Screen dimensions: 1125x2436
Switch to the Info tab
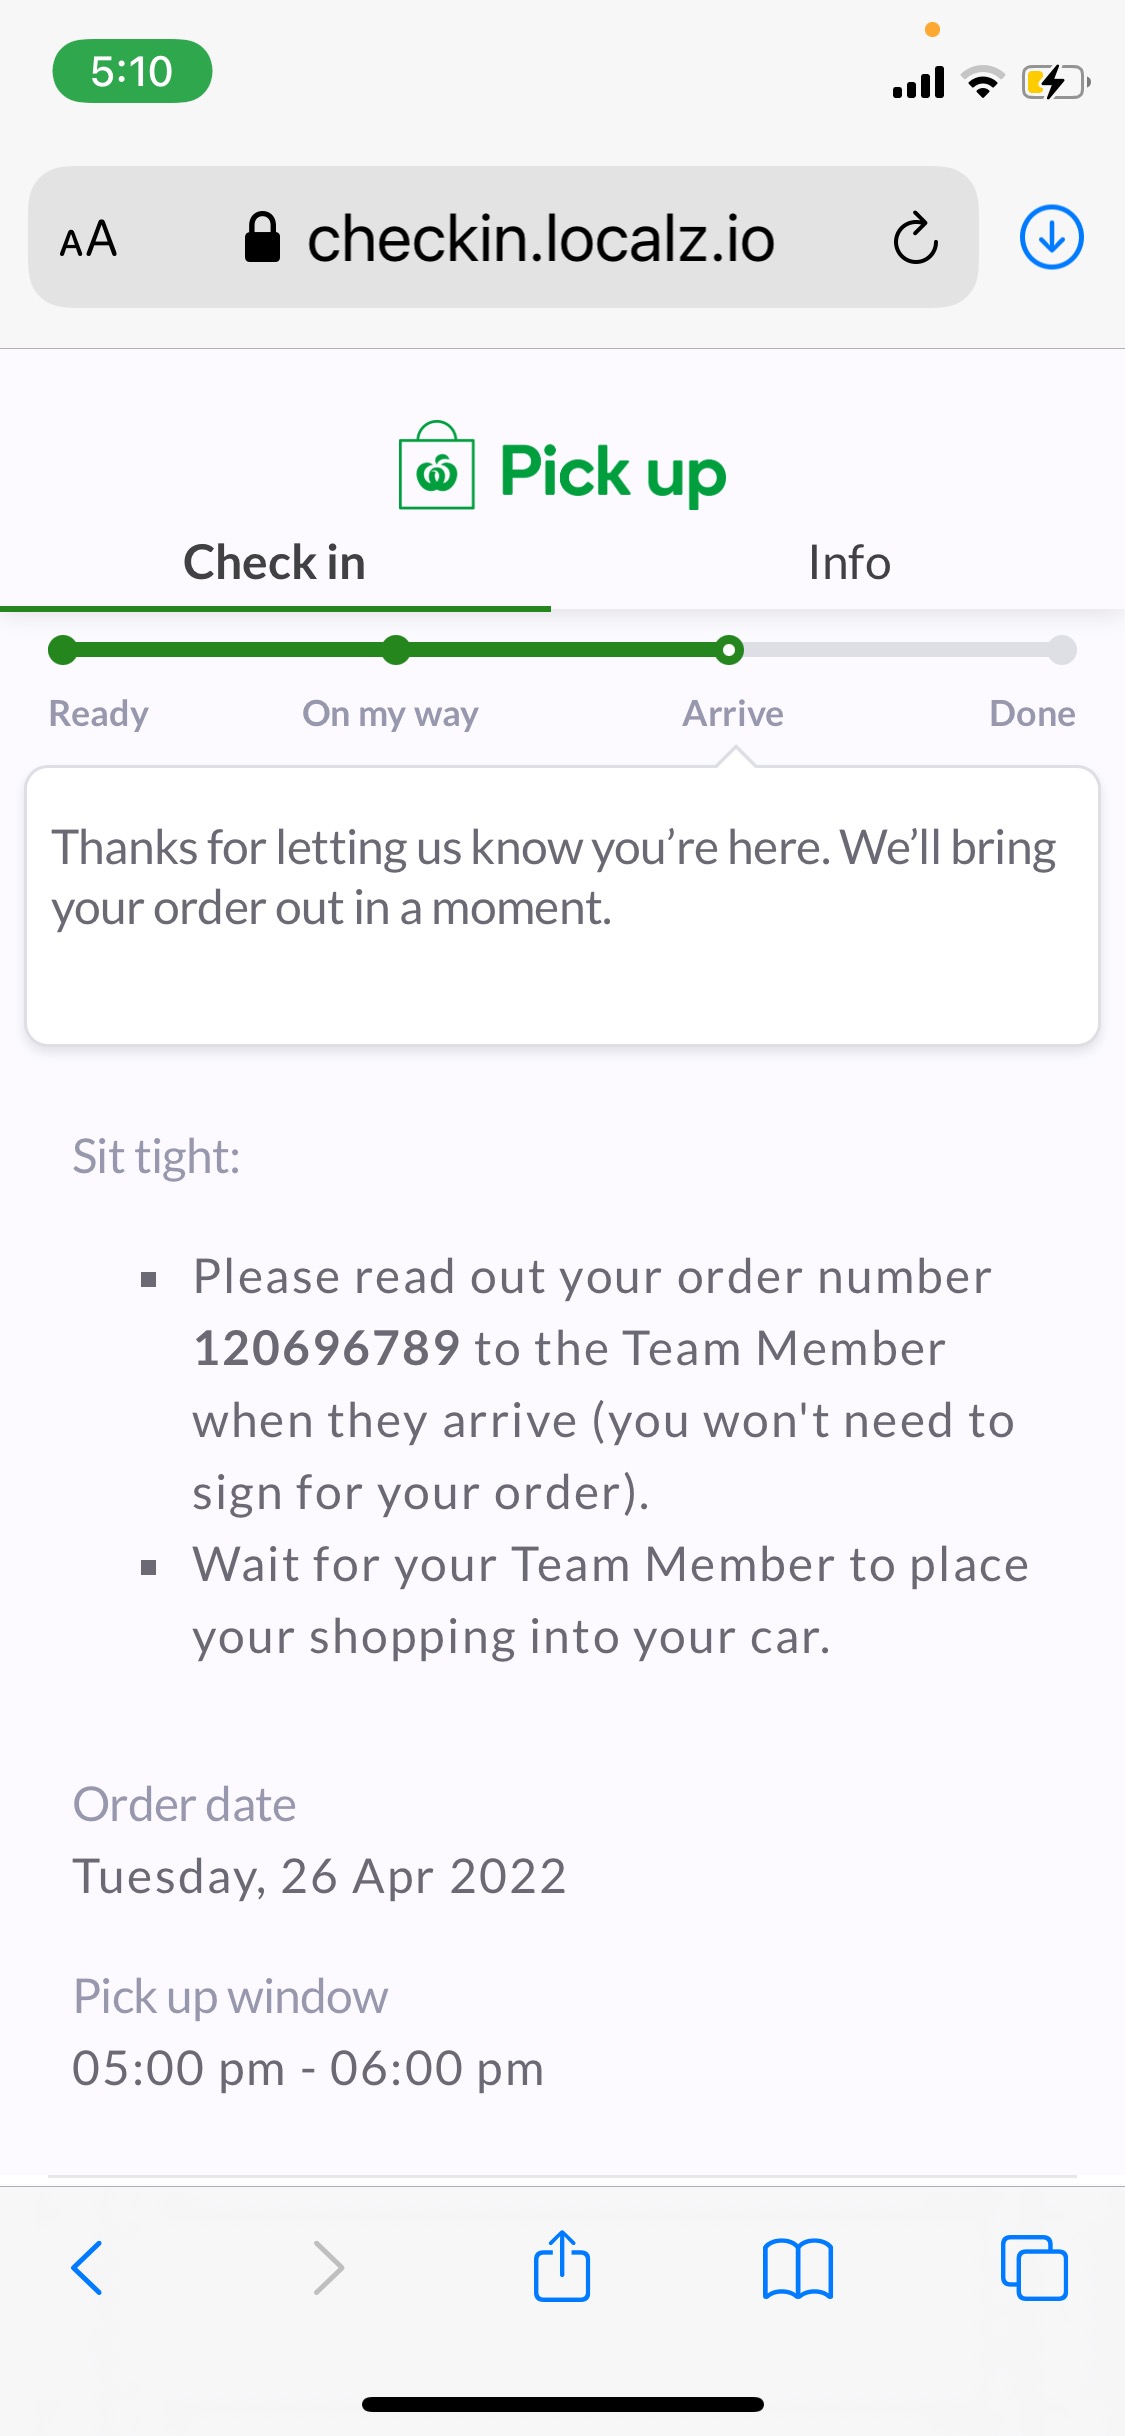pyautogui.click(x=848, y=563)
